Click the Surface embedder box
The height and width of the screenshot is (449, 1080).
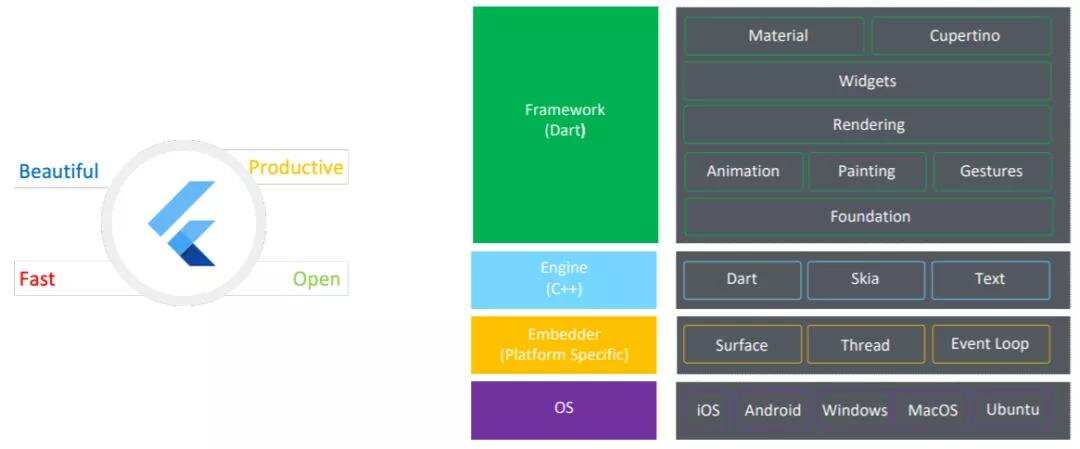(742, 345)
